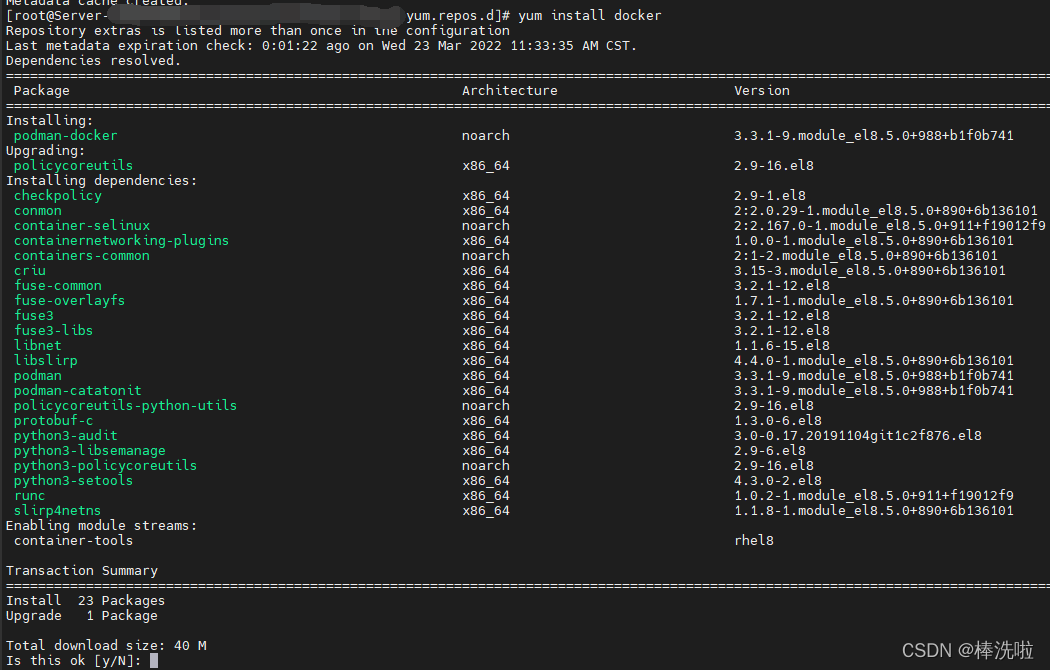Select python3-setools package entry
This screenshot has width=1050, height=670.
73,481
